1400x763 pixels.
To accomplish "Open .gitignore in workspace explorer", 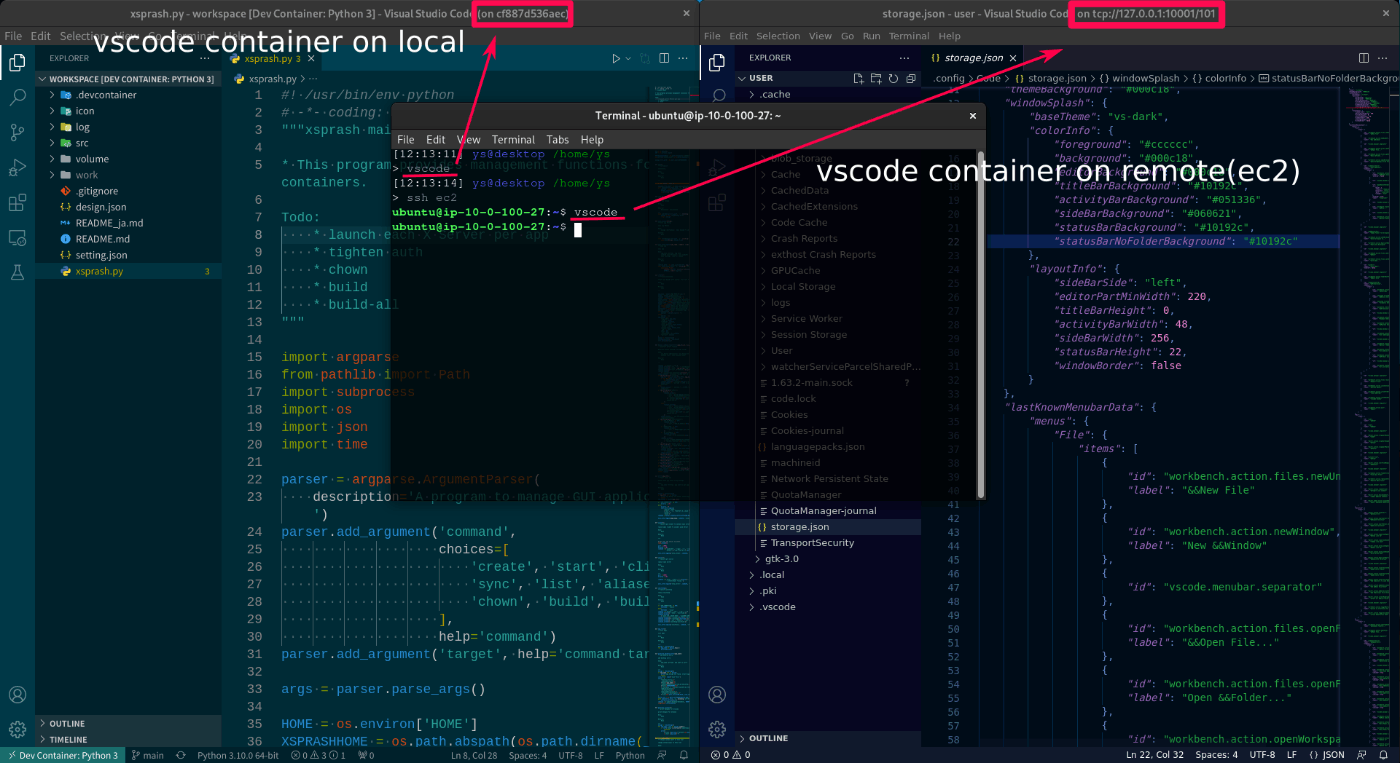I will (129, 191).
